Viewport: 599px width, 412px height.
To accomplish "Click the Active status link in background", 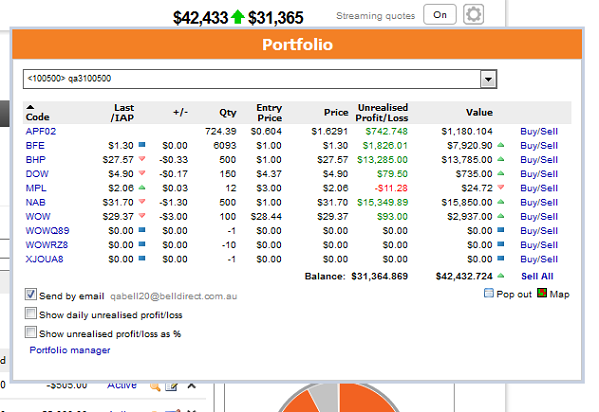I will pyautogui.click(x=122, y=385).
